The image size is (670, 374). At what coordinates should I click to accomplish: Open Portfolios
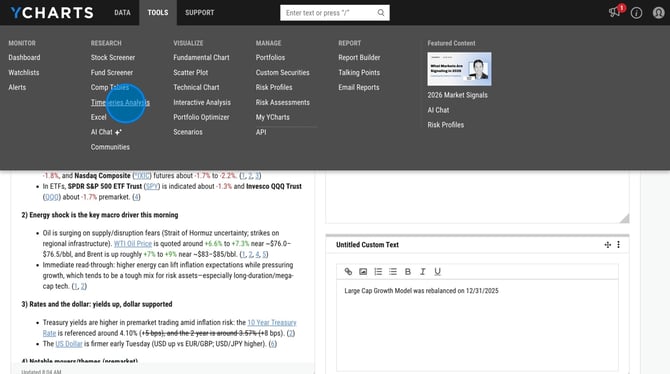270,57
